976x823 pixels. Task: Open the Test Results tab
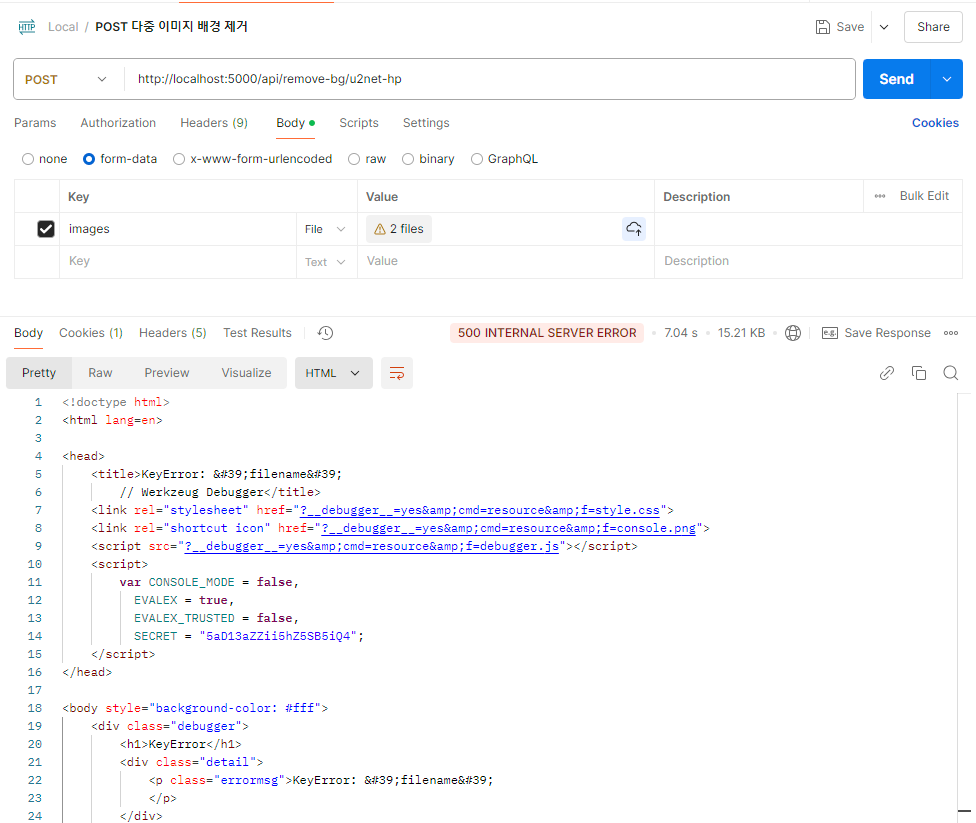257,333
